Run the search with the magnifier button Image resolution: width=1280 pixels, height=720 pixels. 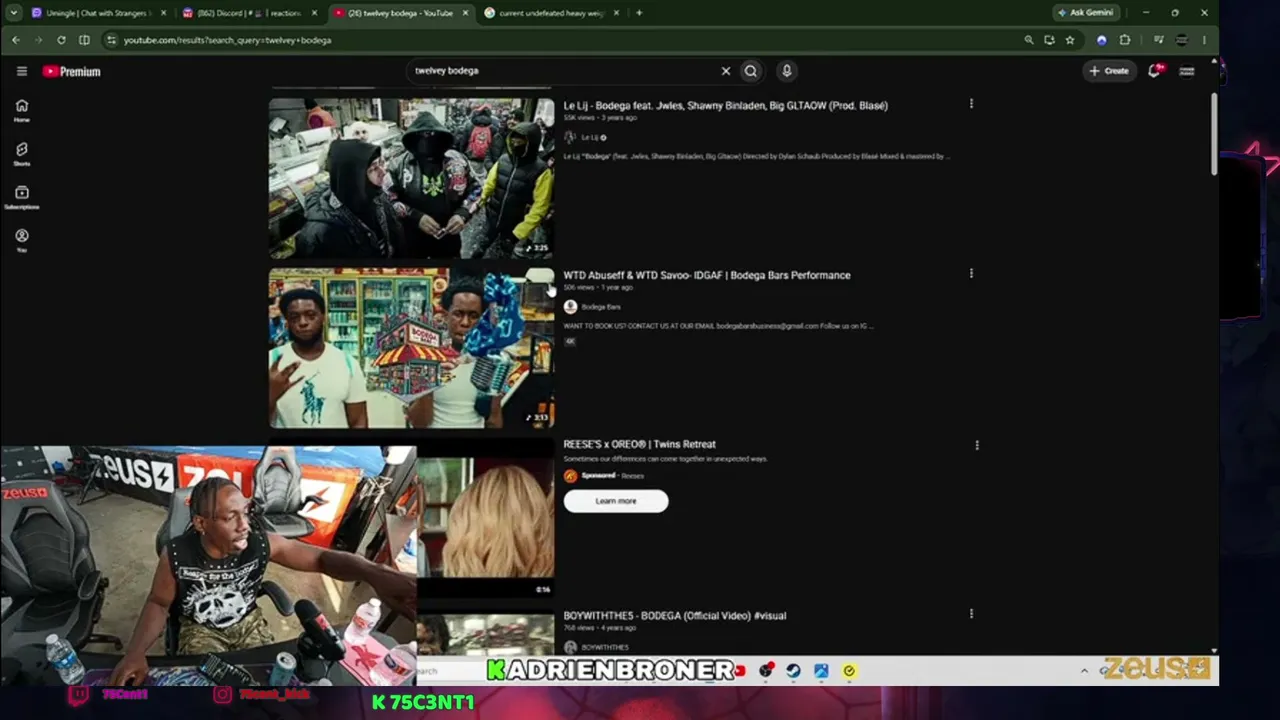(751, 71)
